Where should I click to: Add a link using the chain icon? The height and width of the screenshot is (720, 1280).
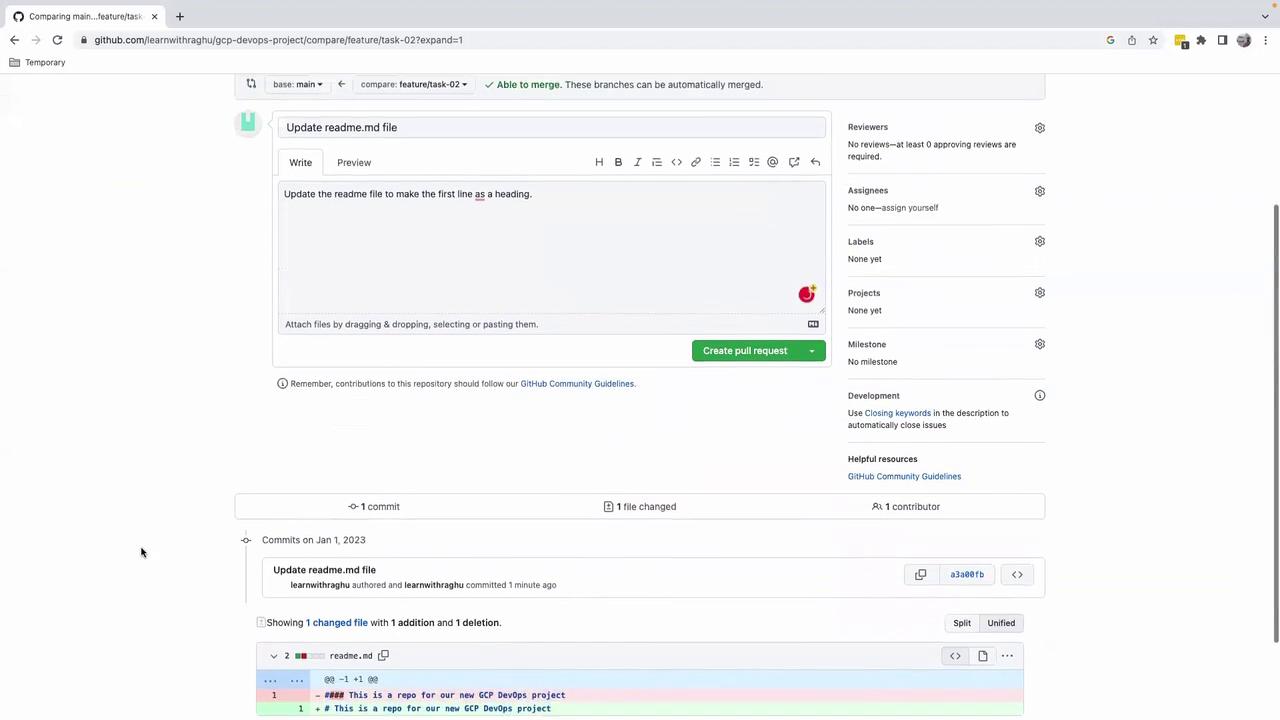696,162
